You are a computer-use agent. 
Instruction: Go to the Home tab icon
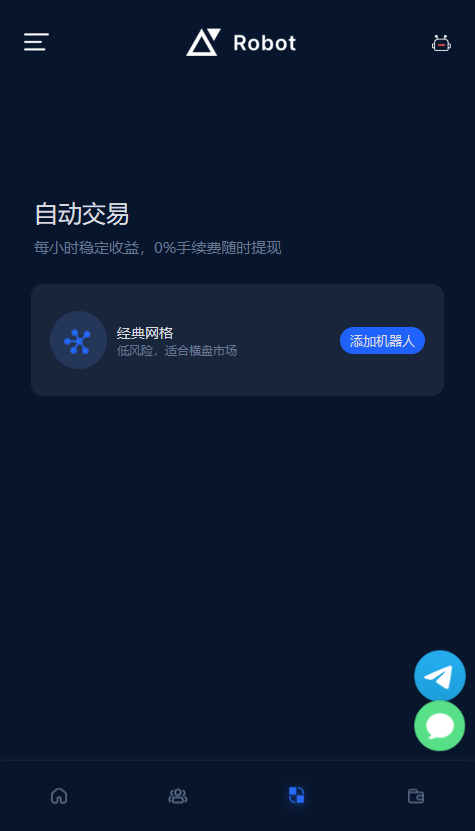click(59, 795)
